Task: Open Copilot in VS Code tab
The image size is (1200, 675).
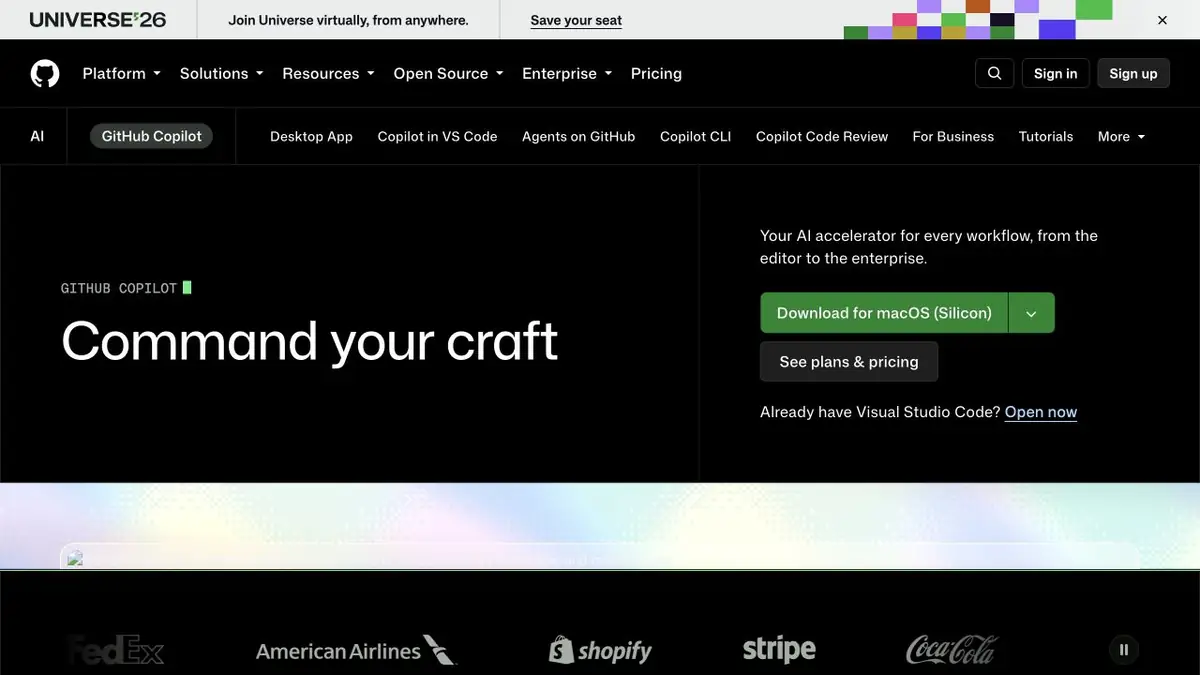Action: pyautogui.click(x=437, y=136)
